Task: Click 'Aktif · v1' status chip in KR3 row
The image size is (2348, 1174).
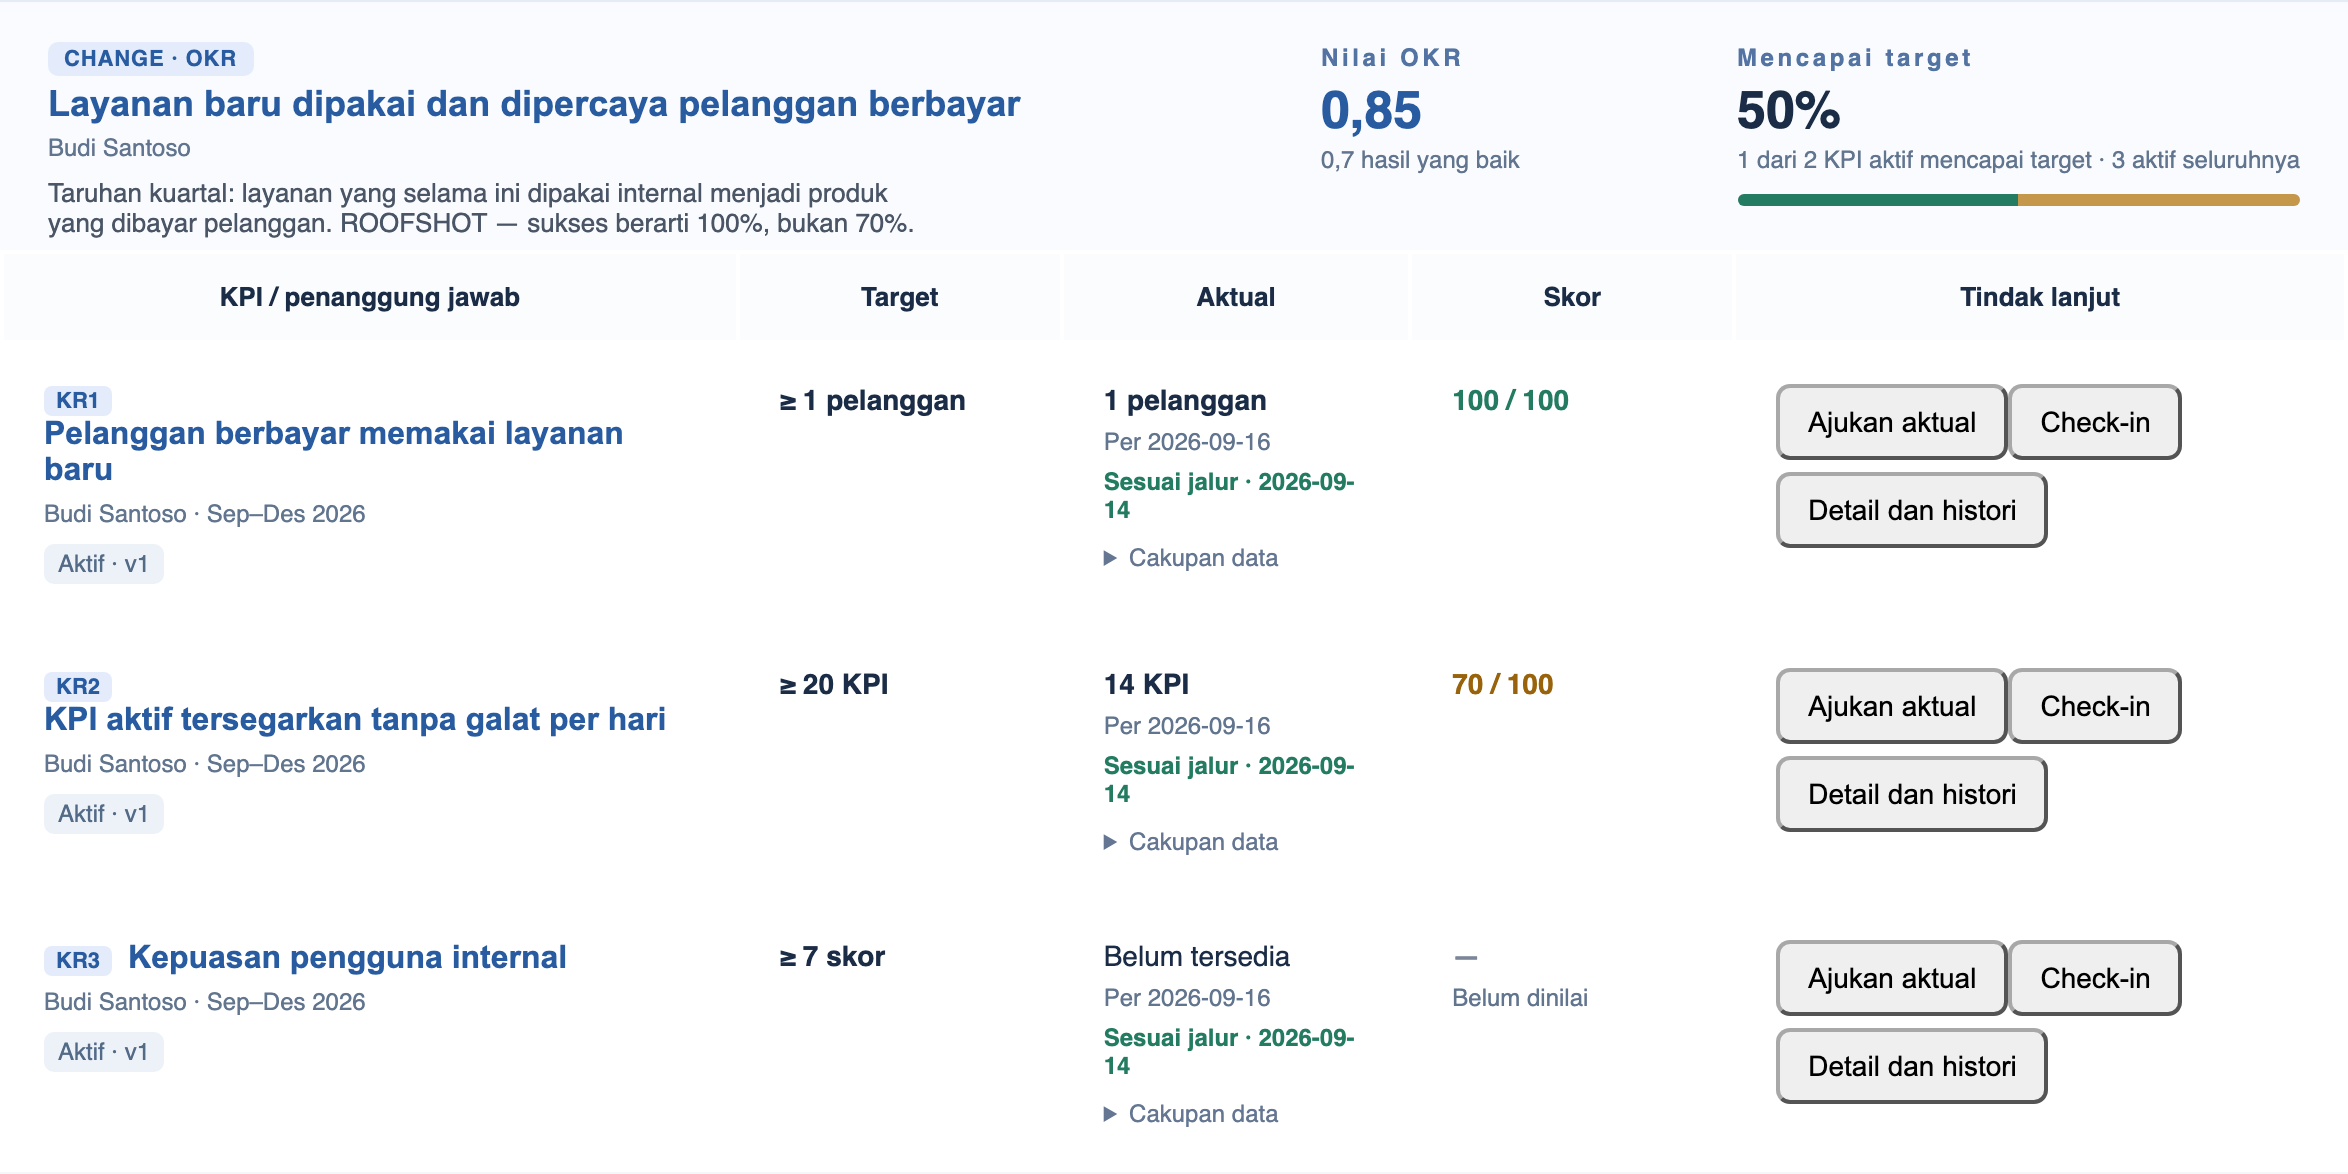Action: 103,1052
